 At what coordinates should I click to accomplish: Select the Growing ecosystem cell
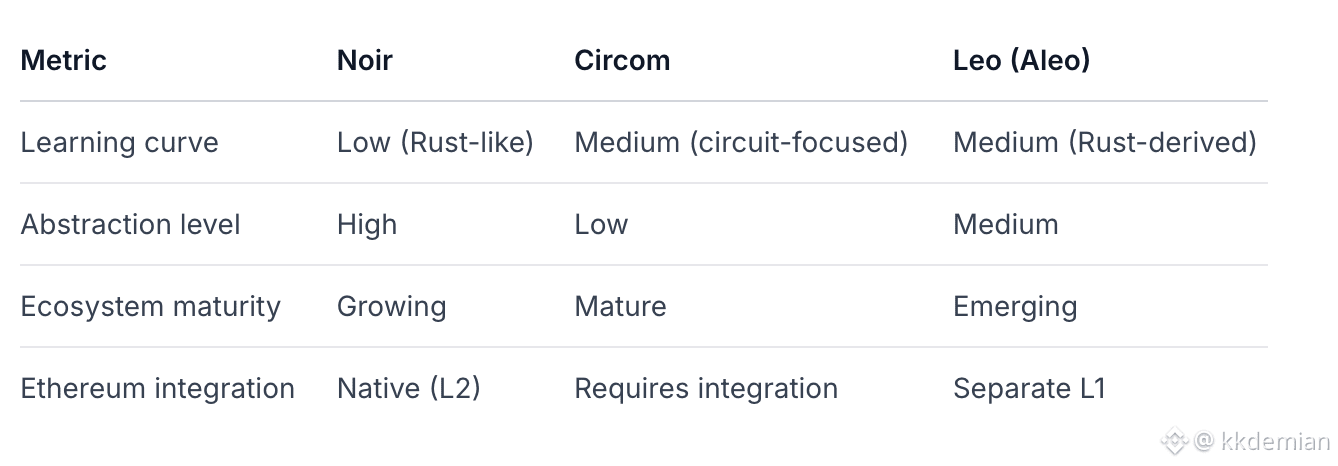391,306
